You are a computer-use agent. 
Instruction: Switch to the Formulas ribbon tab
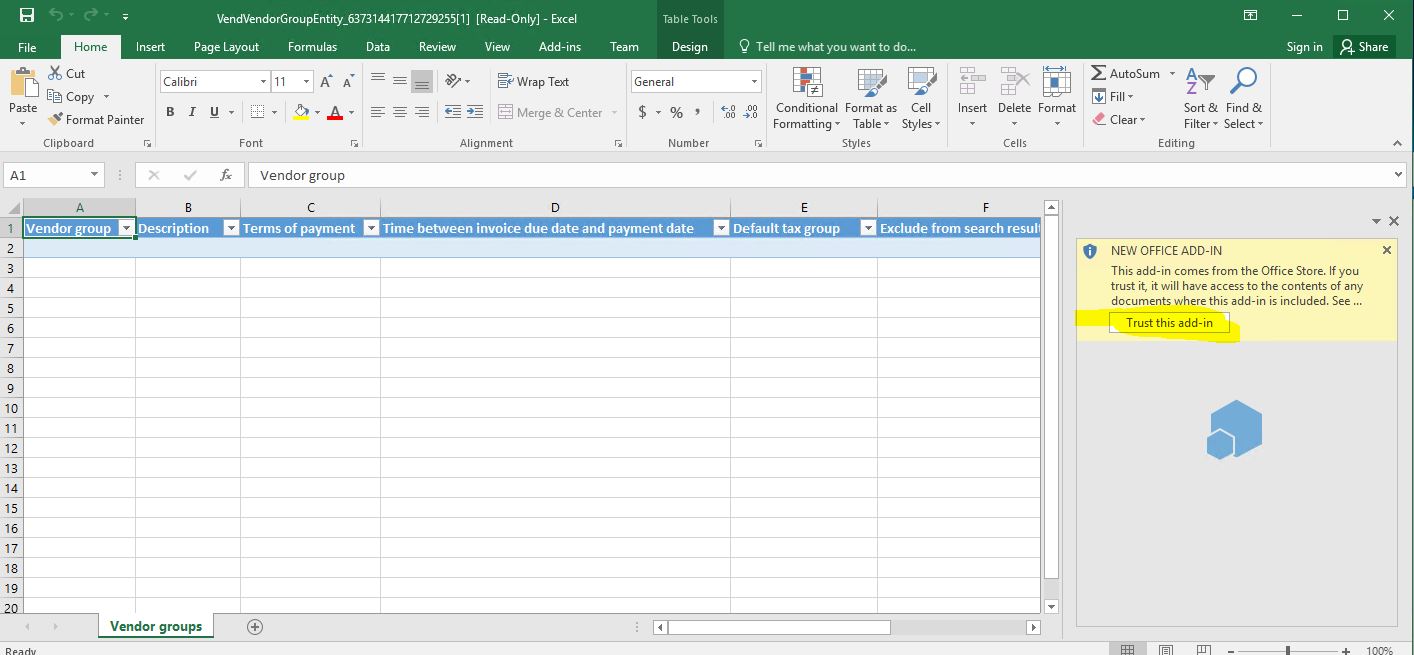[312, 47]
